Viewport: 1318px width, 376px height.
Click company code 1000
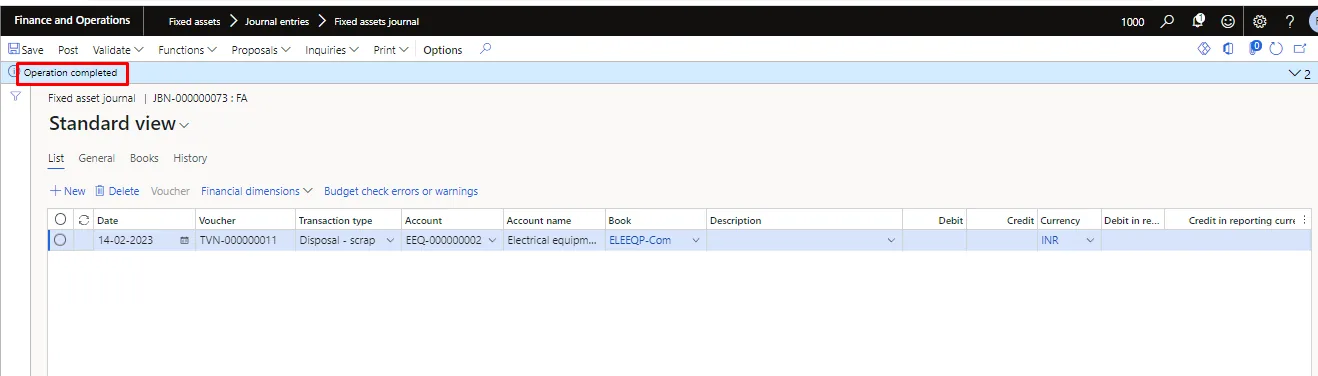(1133, 21)
